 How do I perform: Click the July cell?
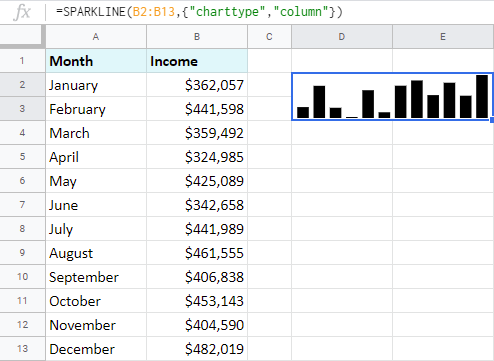(x=96, y=229)
